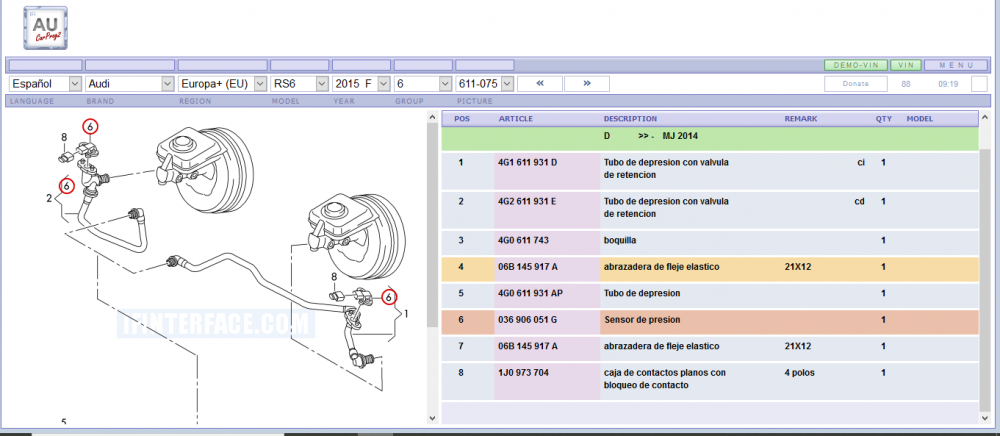Select article 06B 145 917 A in row 4

[x=527, y=267]
